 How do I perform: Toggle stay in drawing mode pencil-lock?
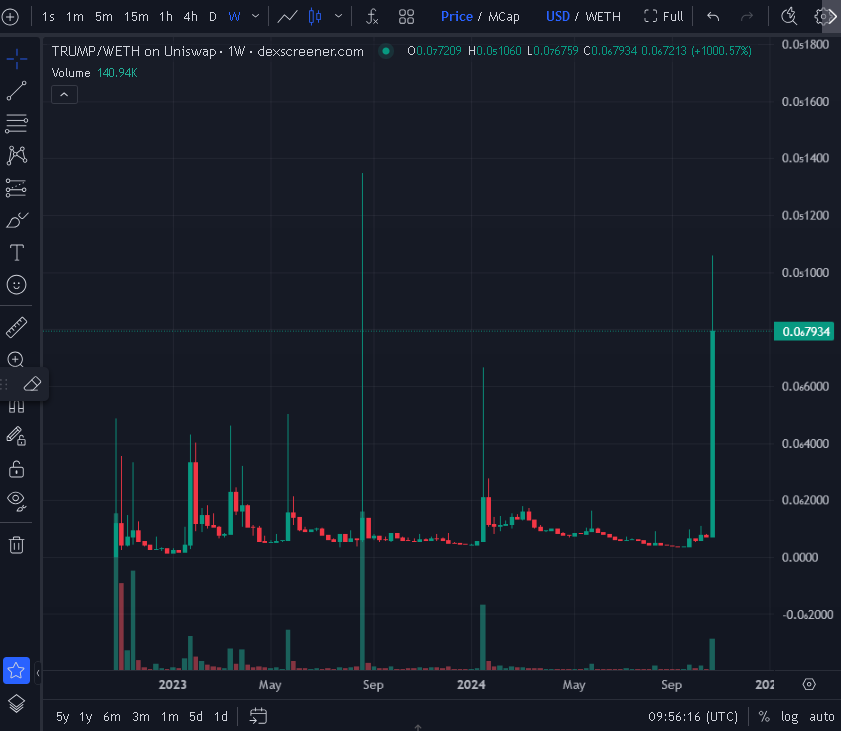[x=17, y=436]
